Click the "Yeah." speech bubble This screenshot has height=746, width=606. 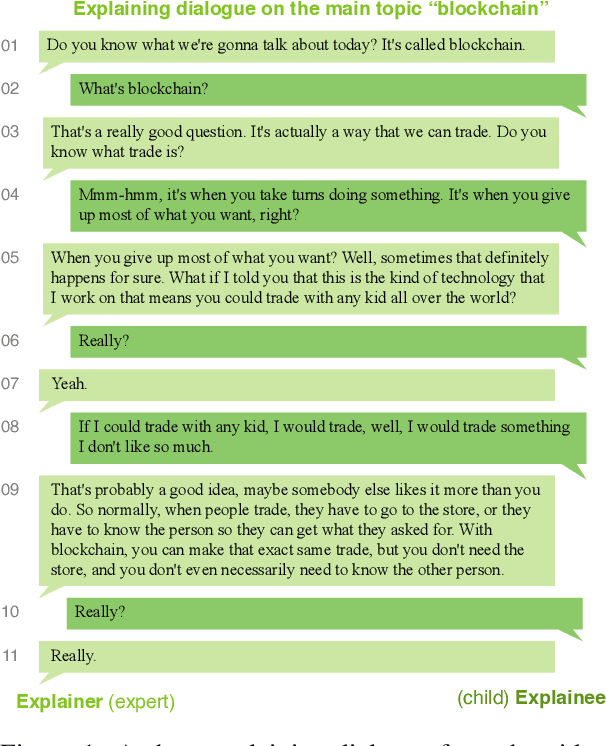coord(296,384)
